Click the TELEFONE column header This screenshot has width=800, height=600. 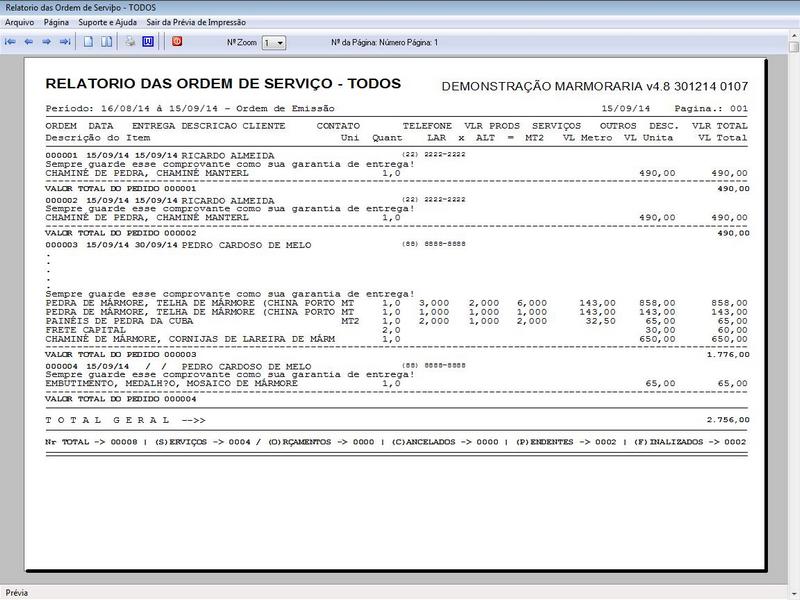pos(427,126)
